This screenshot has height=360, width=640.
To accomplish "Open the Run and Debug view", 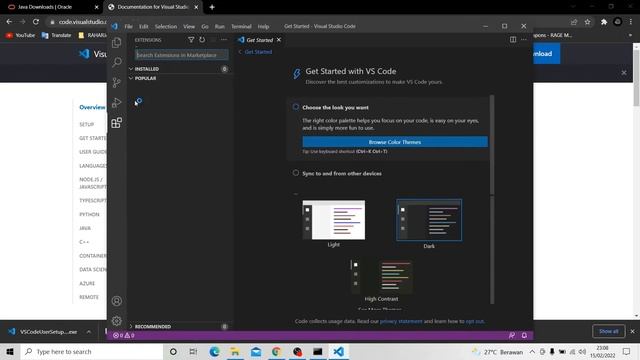I will (117, 102).
